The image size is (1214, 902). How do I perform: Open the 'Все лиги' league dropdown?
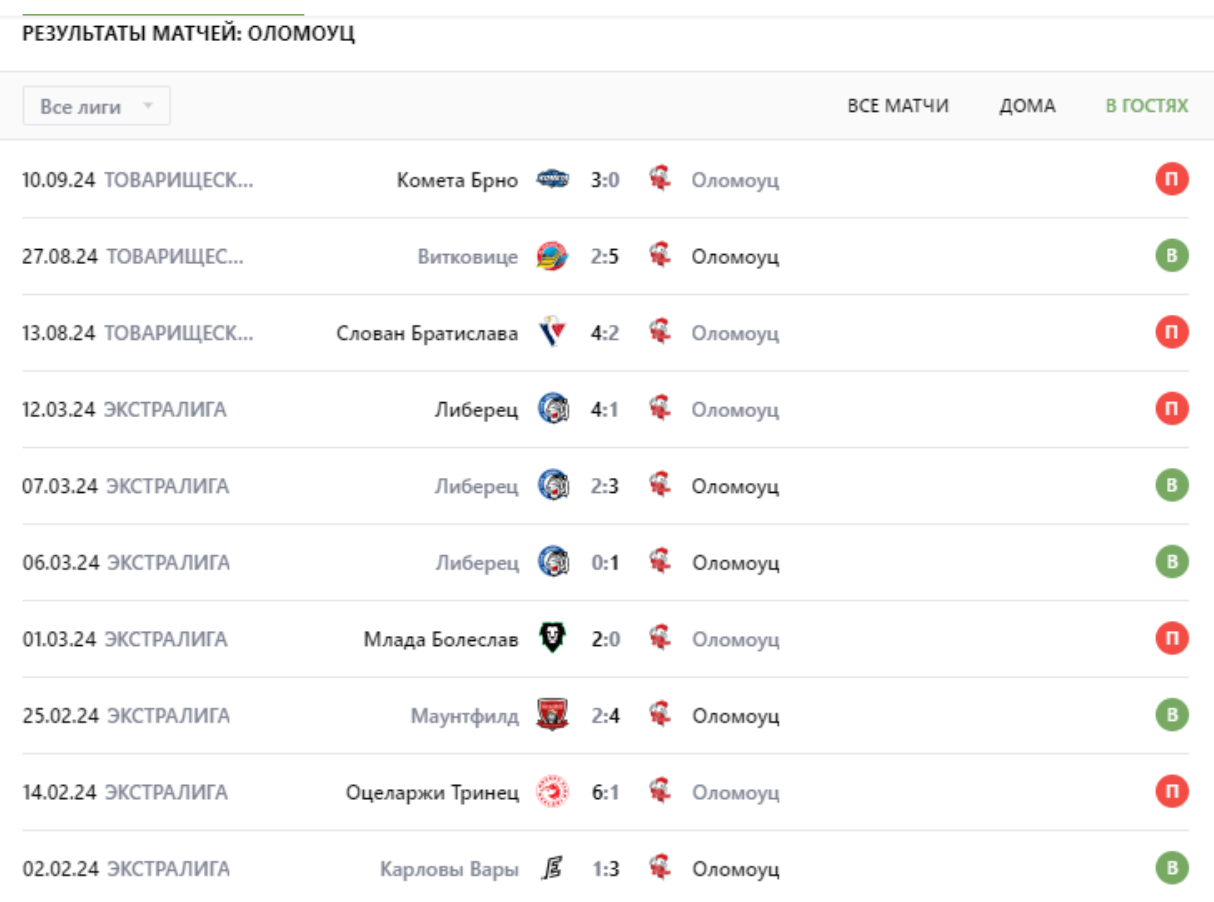coord(96,106)
